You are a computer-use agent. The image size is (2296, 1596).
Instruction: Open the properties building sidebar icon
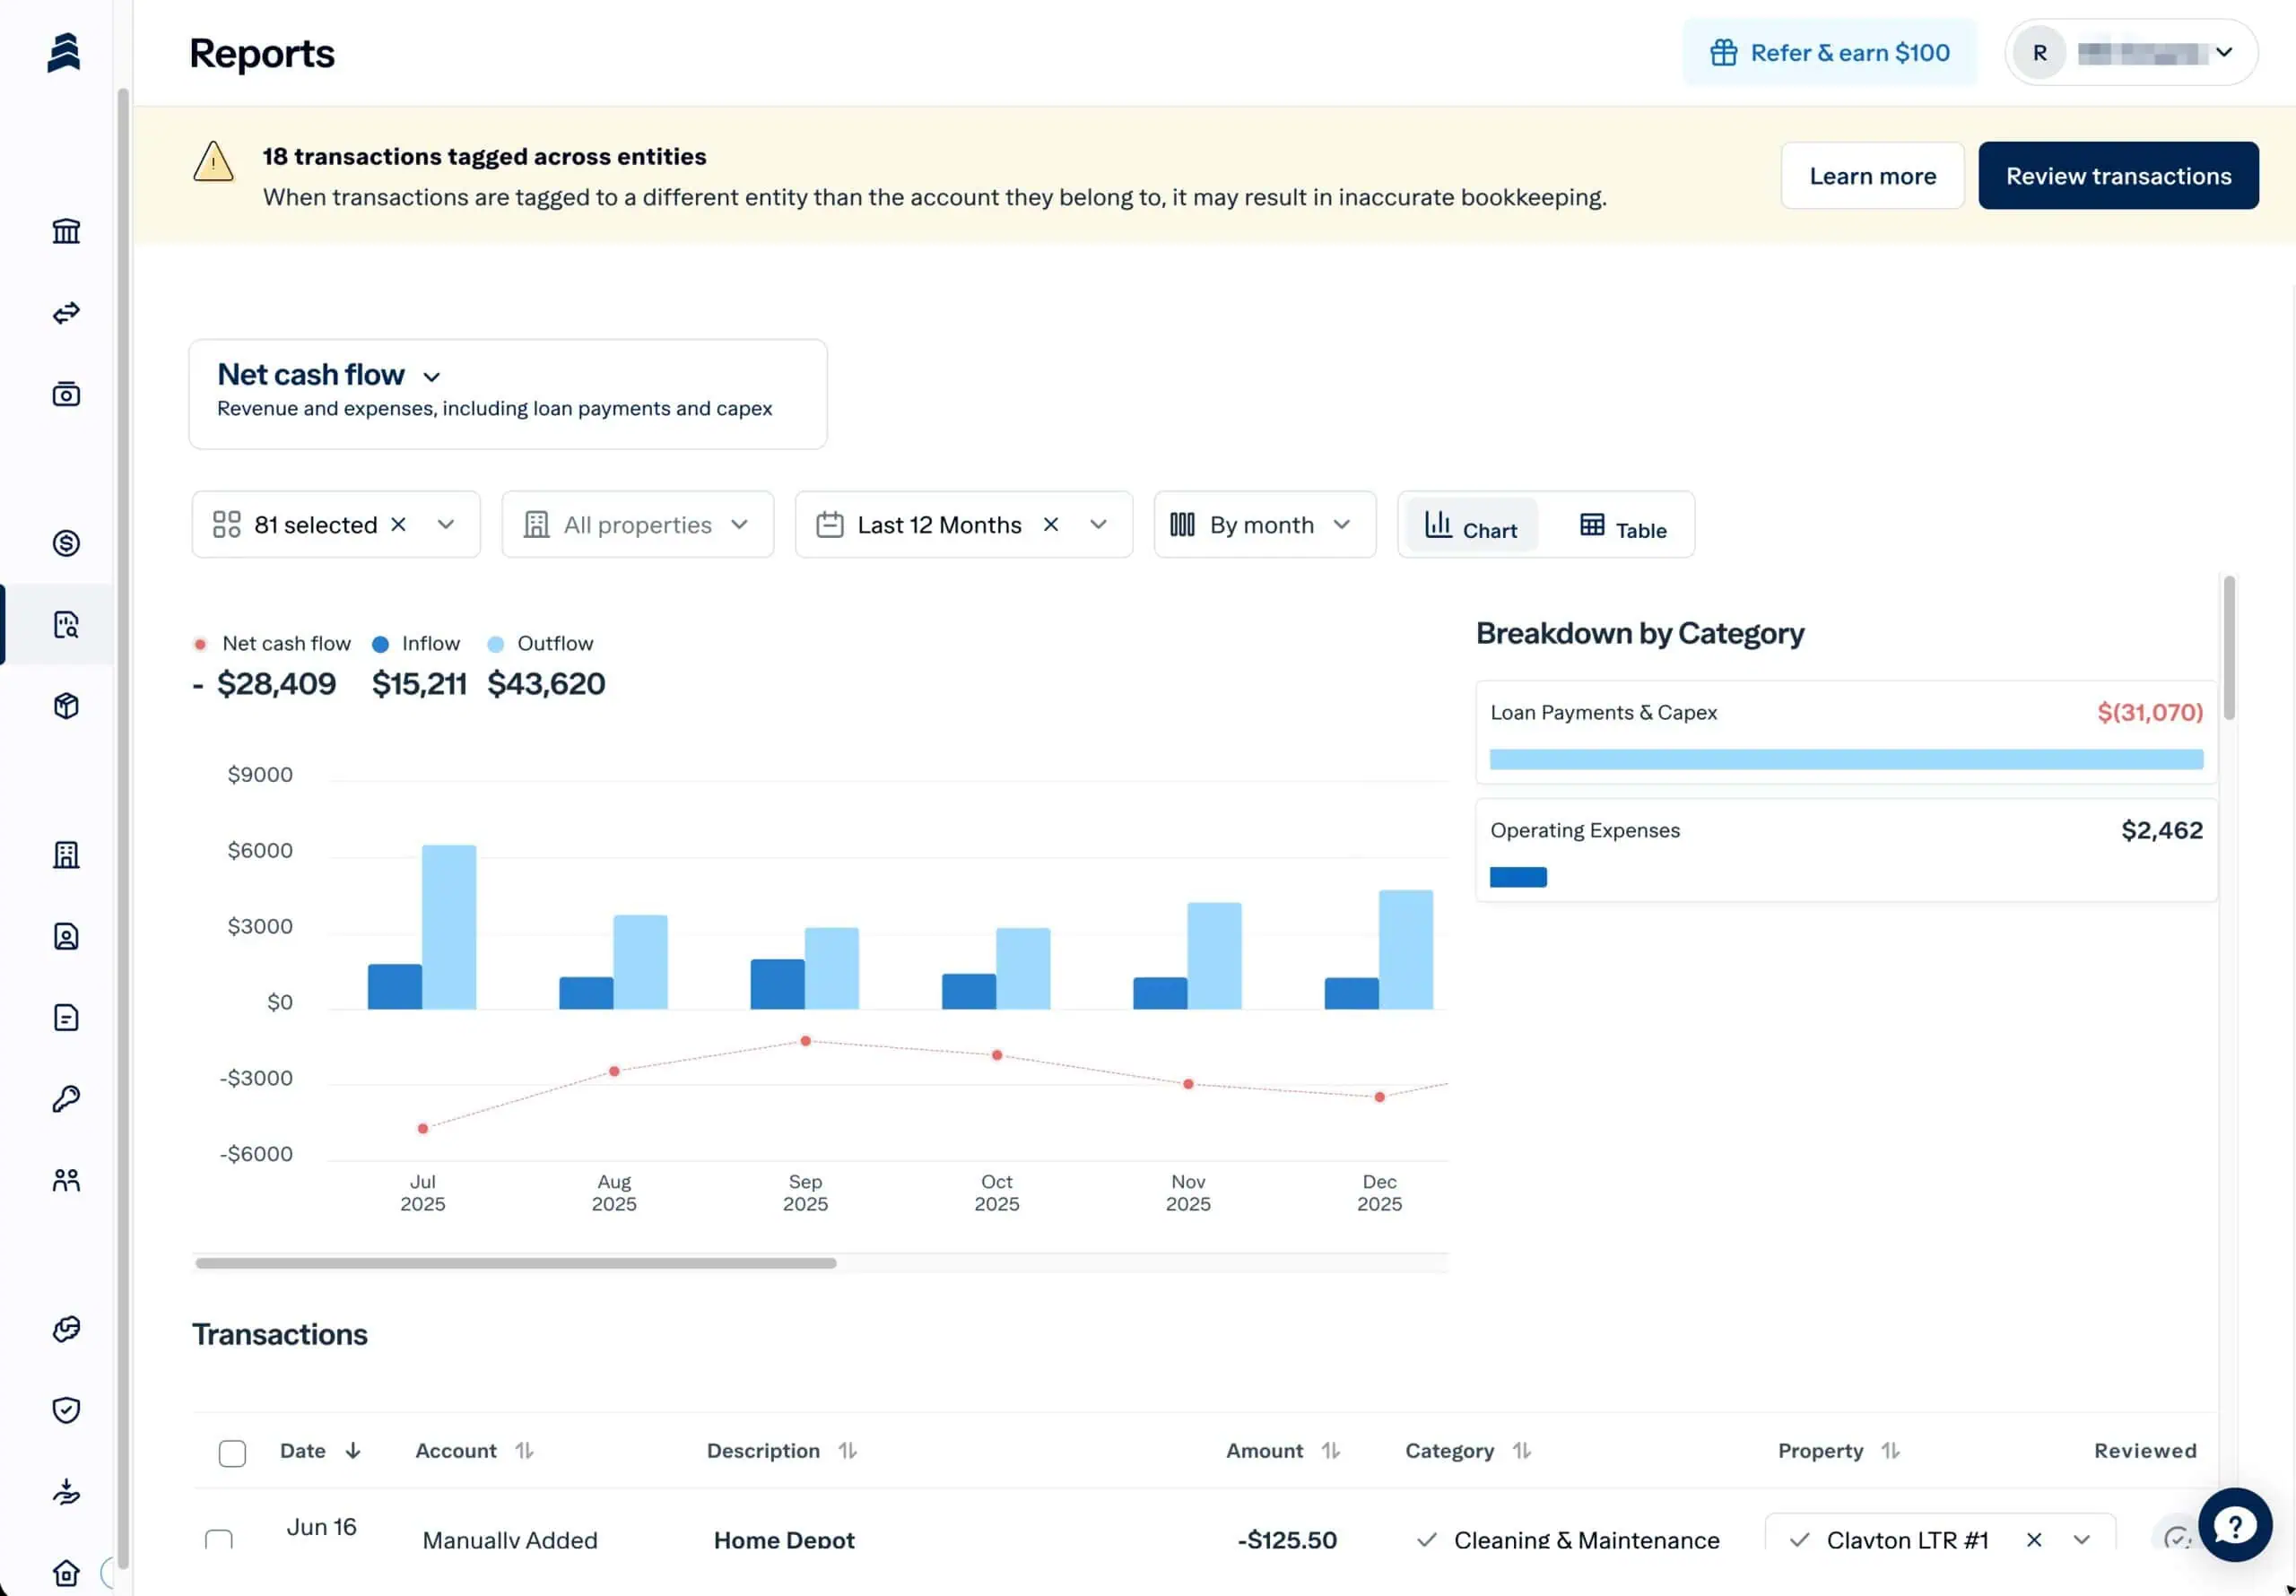pyautogui.click(x=66, y=855)
